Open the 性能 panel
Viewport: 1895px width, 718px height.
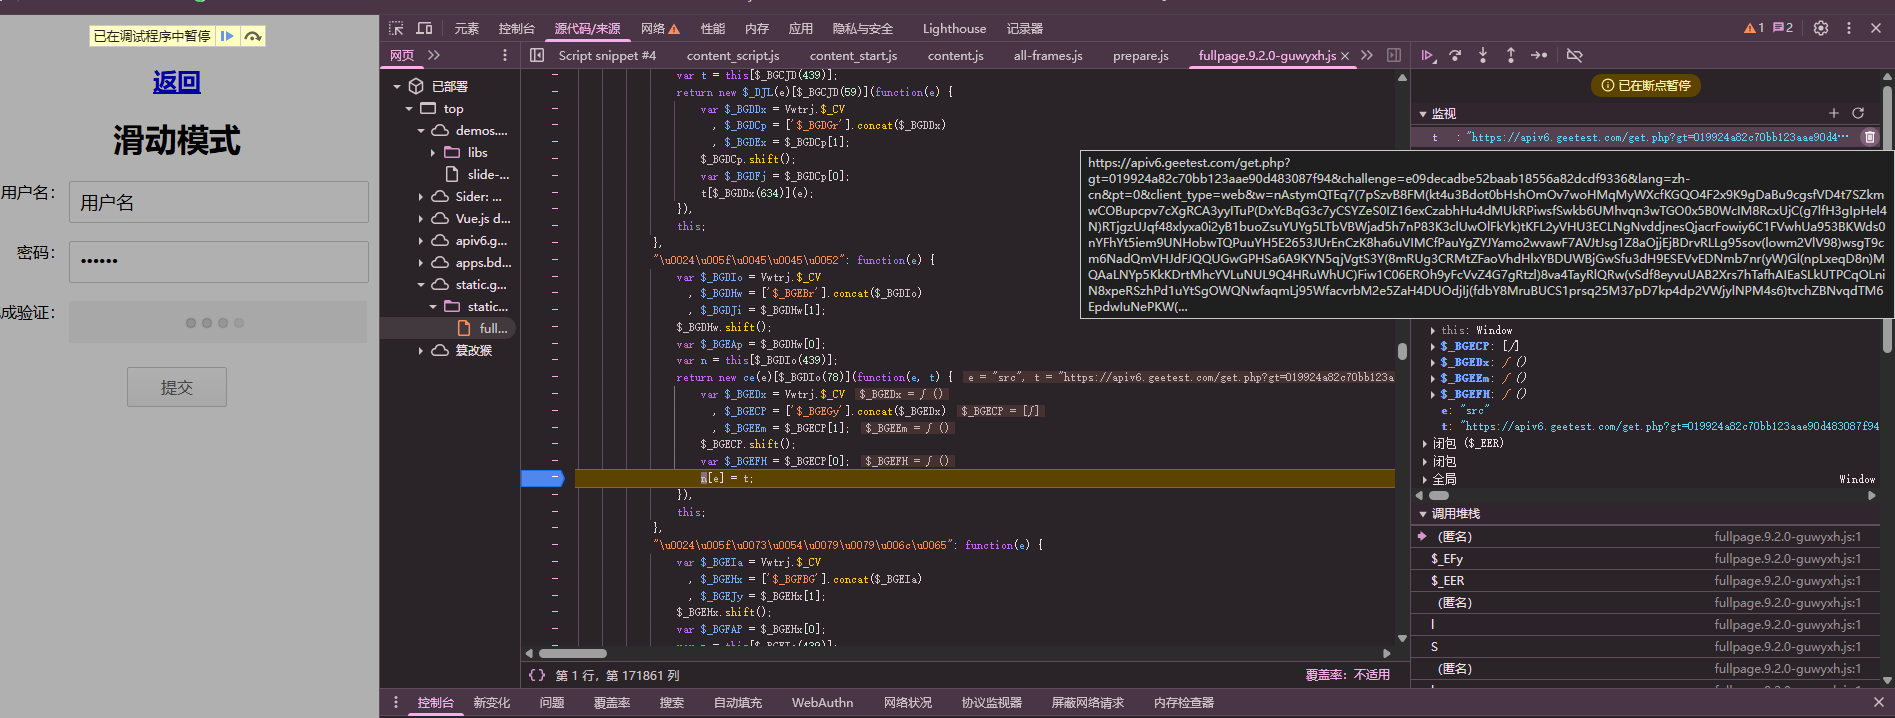(x=713, y=28)
